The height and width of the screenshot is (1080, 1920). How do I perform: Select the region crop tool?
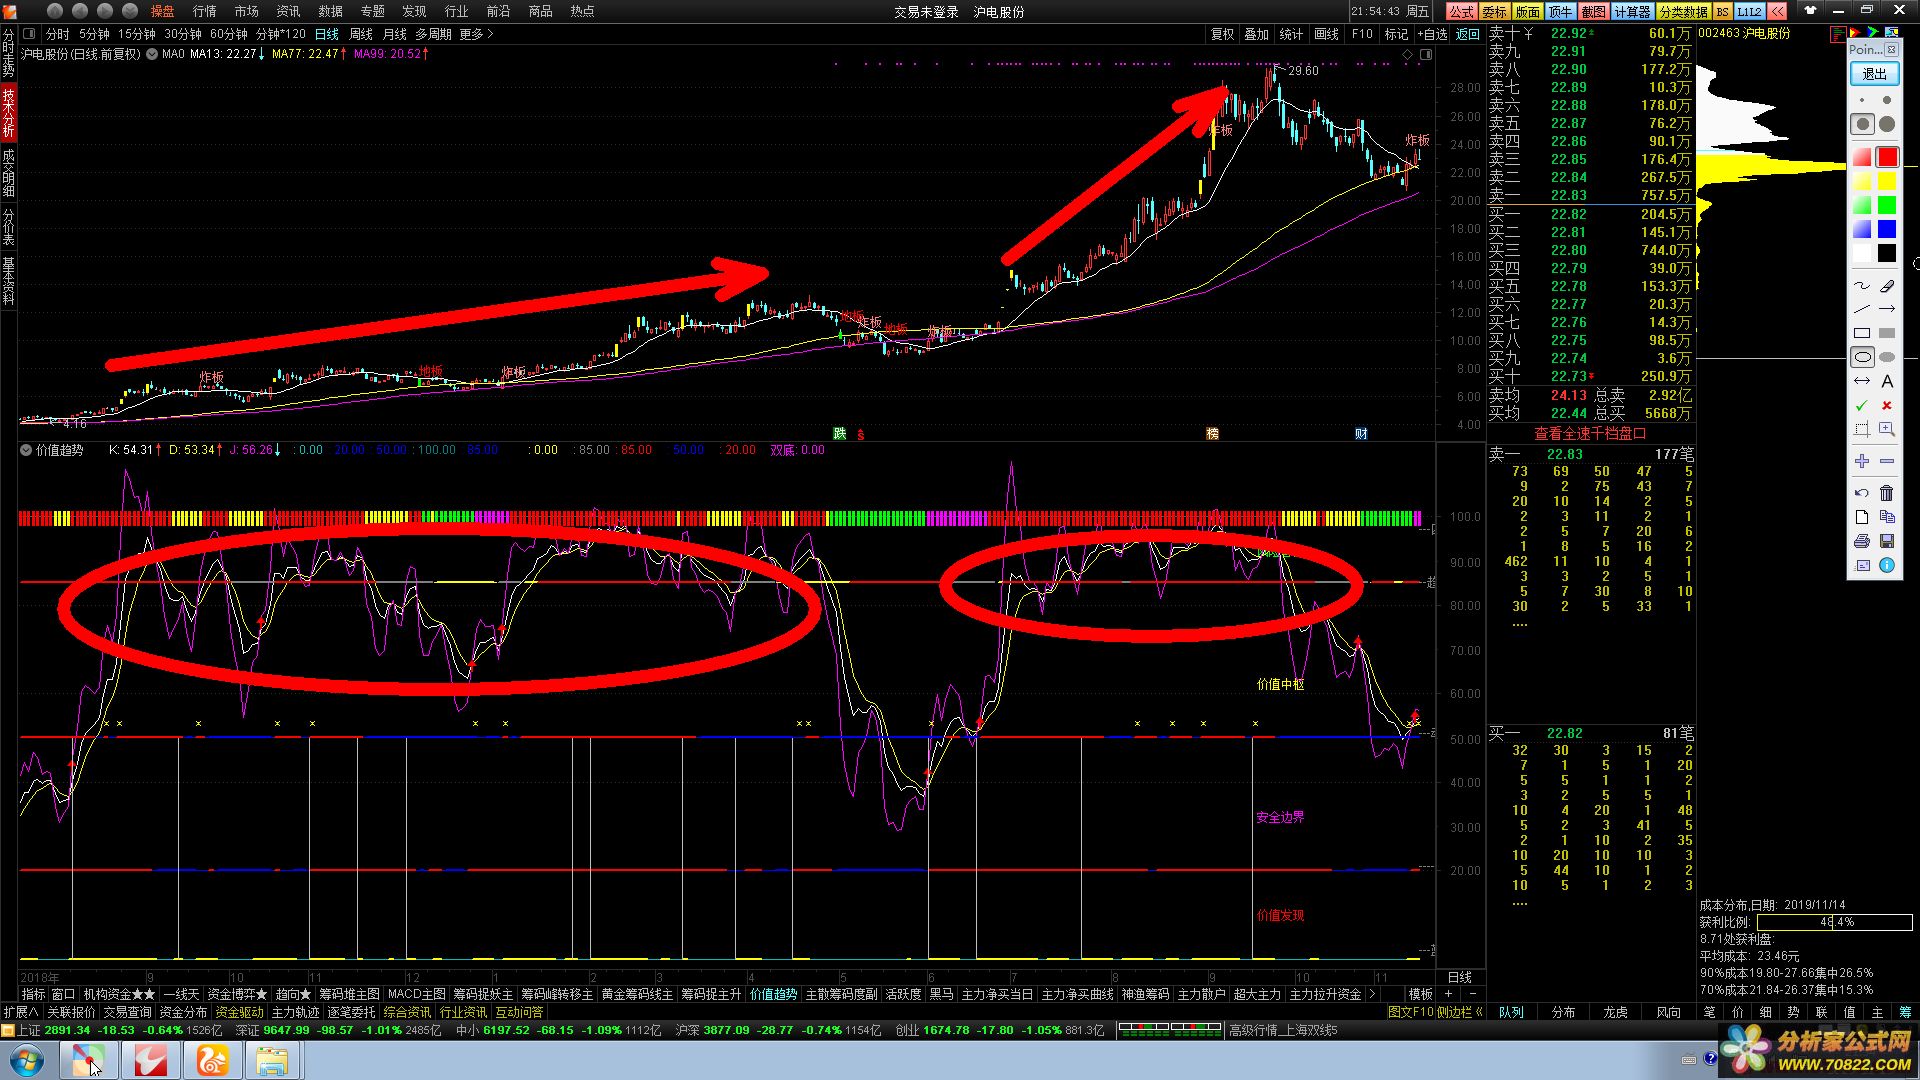point(1862,429)
